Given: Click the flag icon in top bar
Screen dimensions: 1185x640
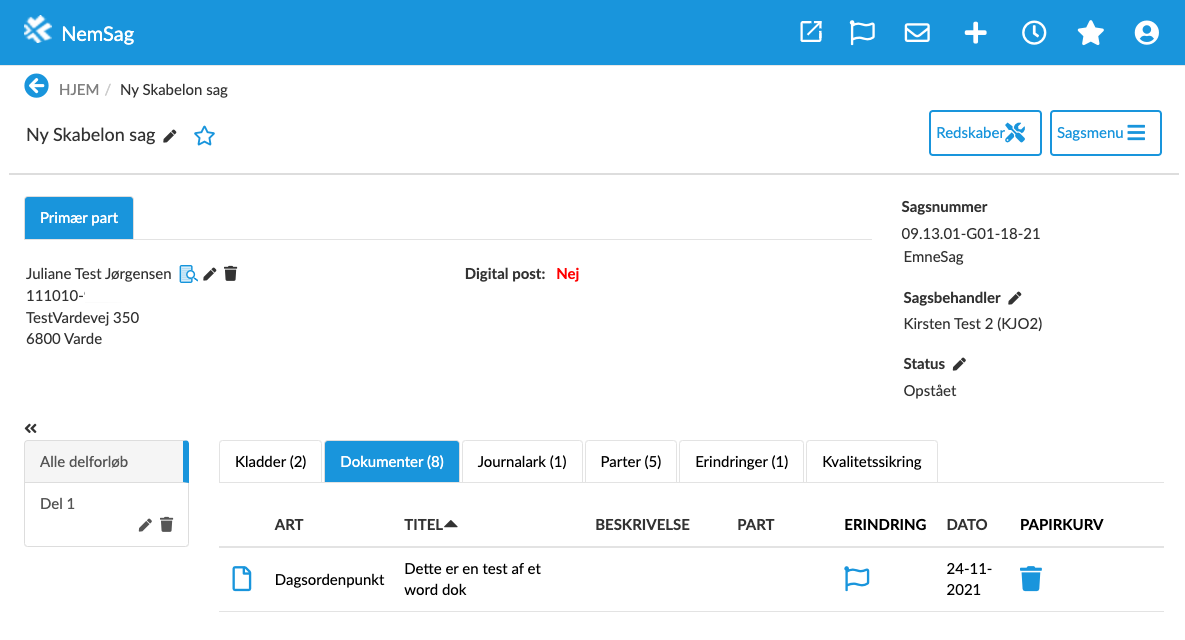Looking at the screenshot, I should coord(862,33).
